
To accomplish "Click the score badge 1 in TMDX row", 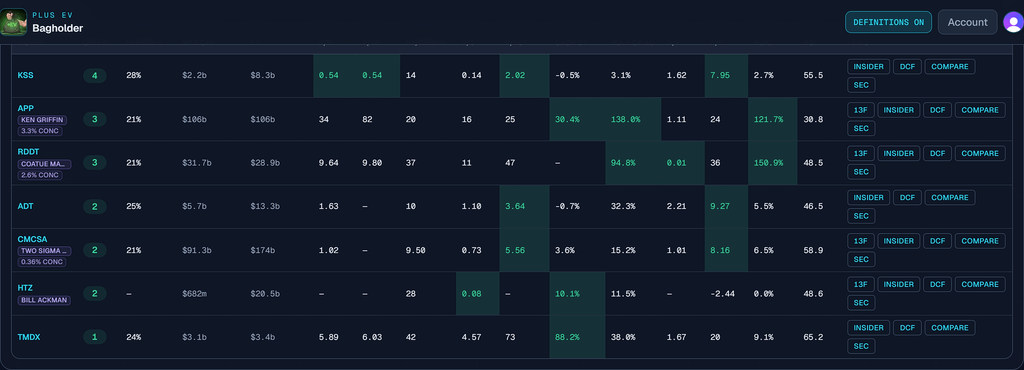I will (95, 337).
